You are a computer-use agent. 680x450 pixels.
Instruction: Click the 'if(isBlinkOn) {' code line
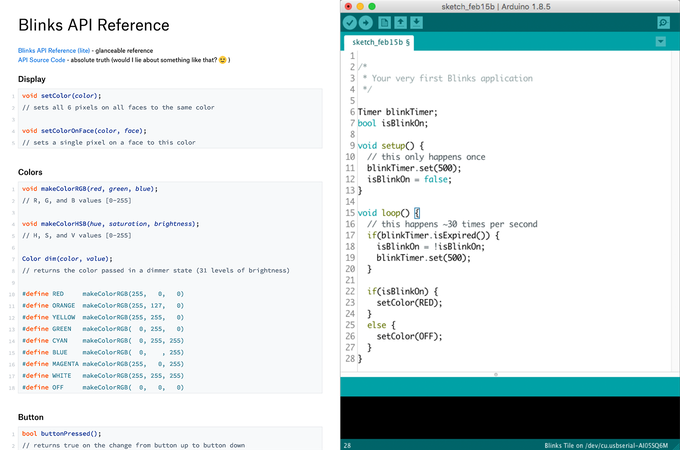[402, 291]
